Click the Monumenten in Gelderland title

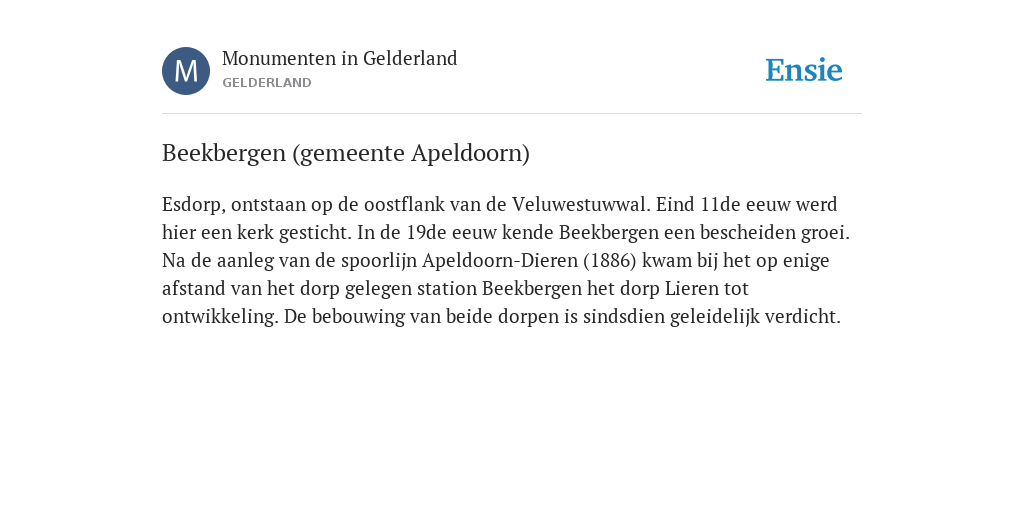coord(340,58)
